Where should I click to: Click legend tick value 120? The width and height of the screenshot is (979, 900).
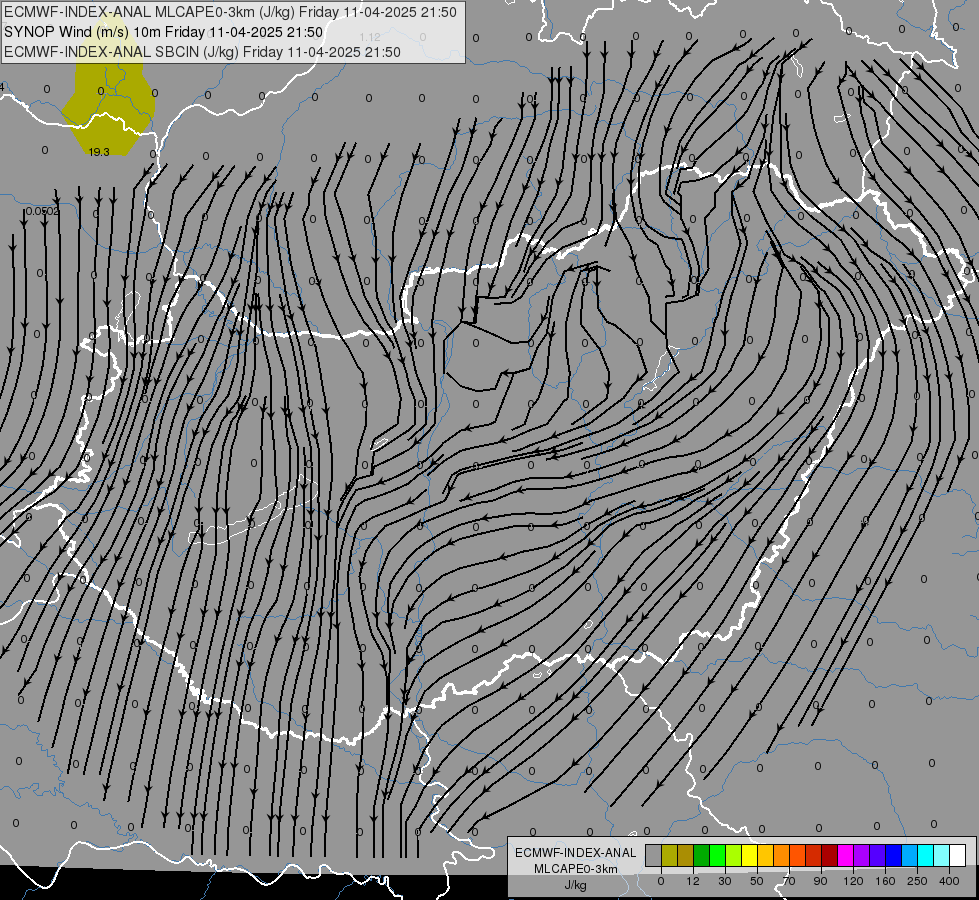[853, 881]
